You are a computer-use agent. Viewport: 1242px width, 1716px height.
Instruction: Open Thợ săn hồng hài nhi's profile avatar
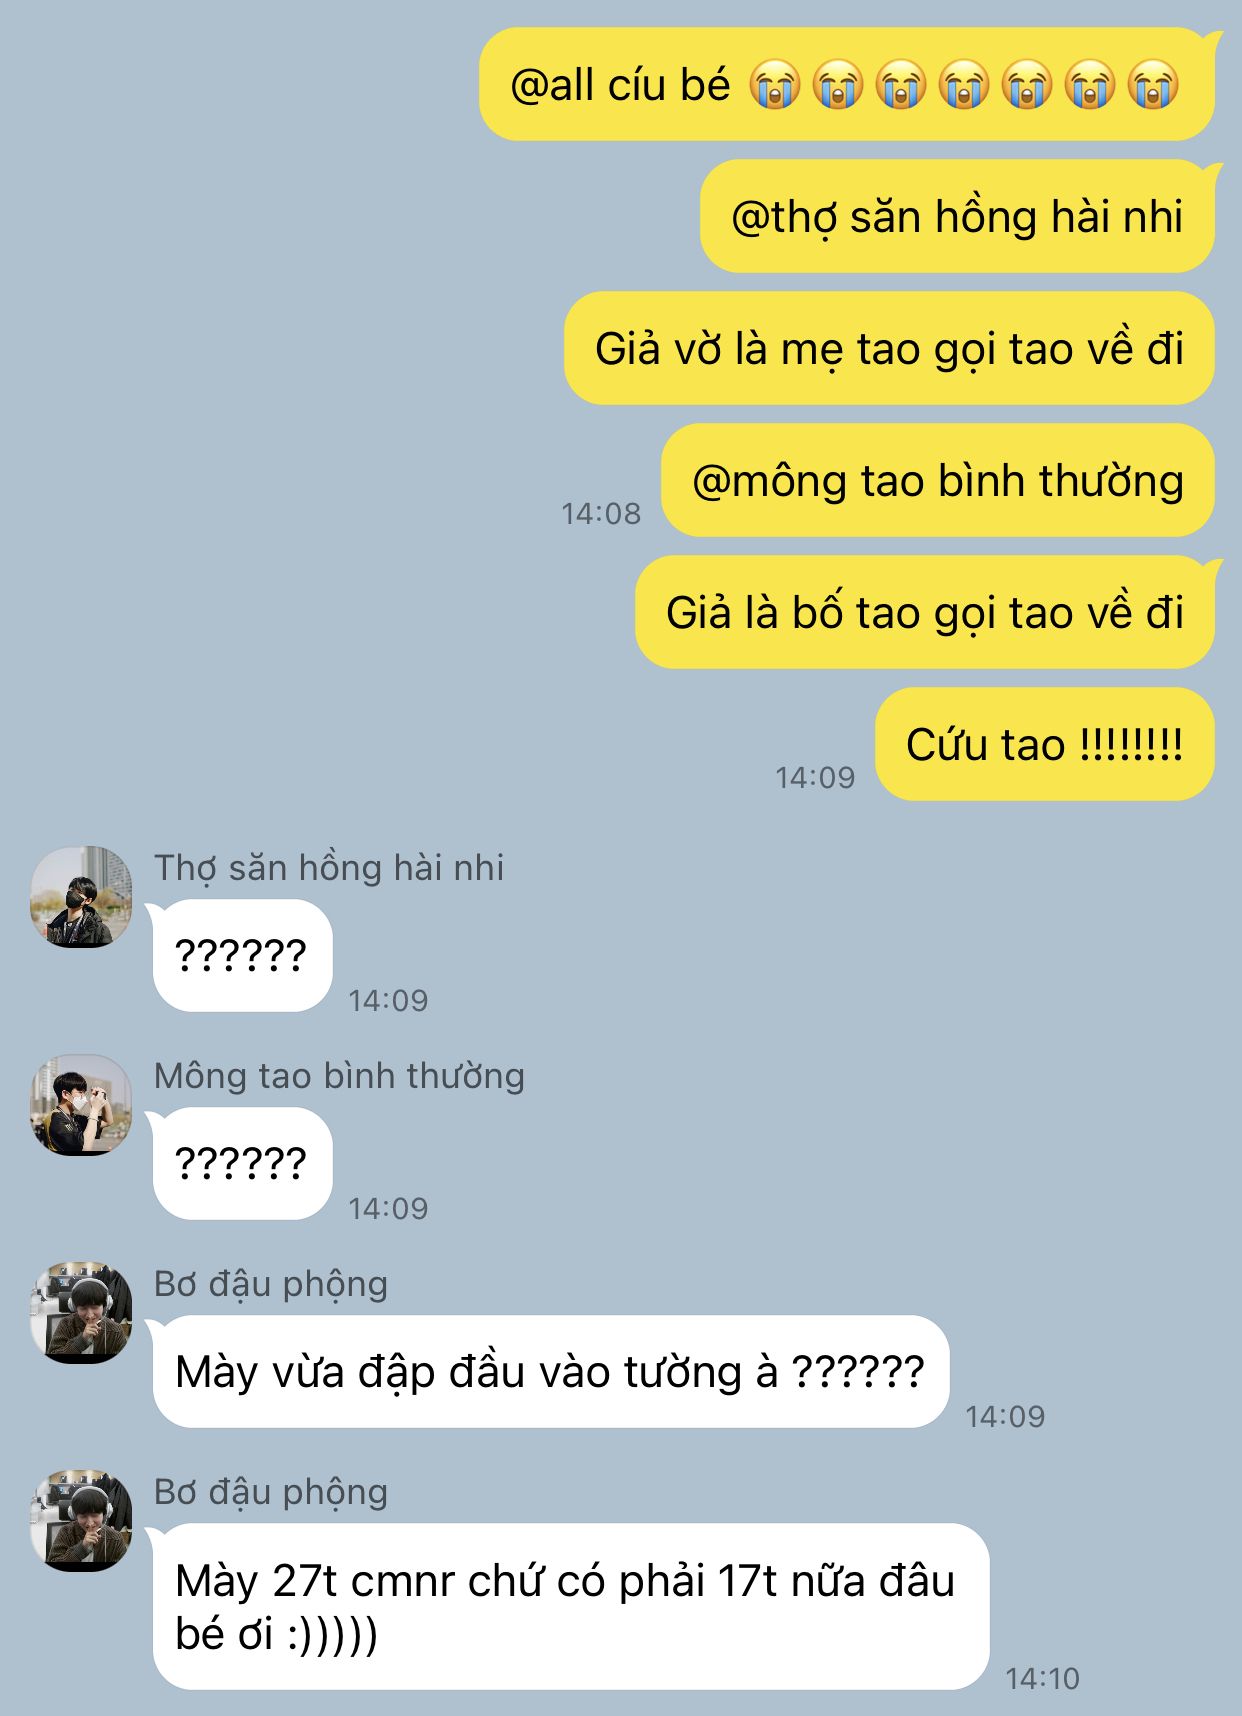pos(81,897)
